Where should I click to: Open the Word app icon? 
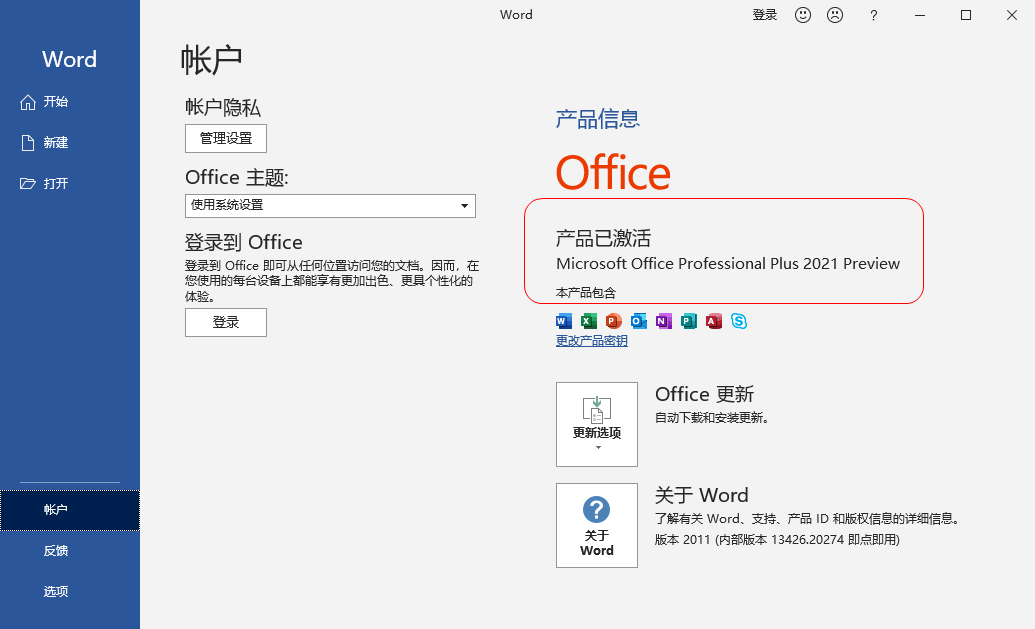[x=563, y=321]
